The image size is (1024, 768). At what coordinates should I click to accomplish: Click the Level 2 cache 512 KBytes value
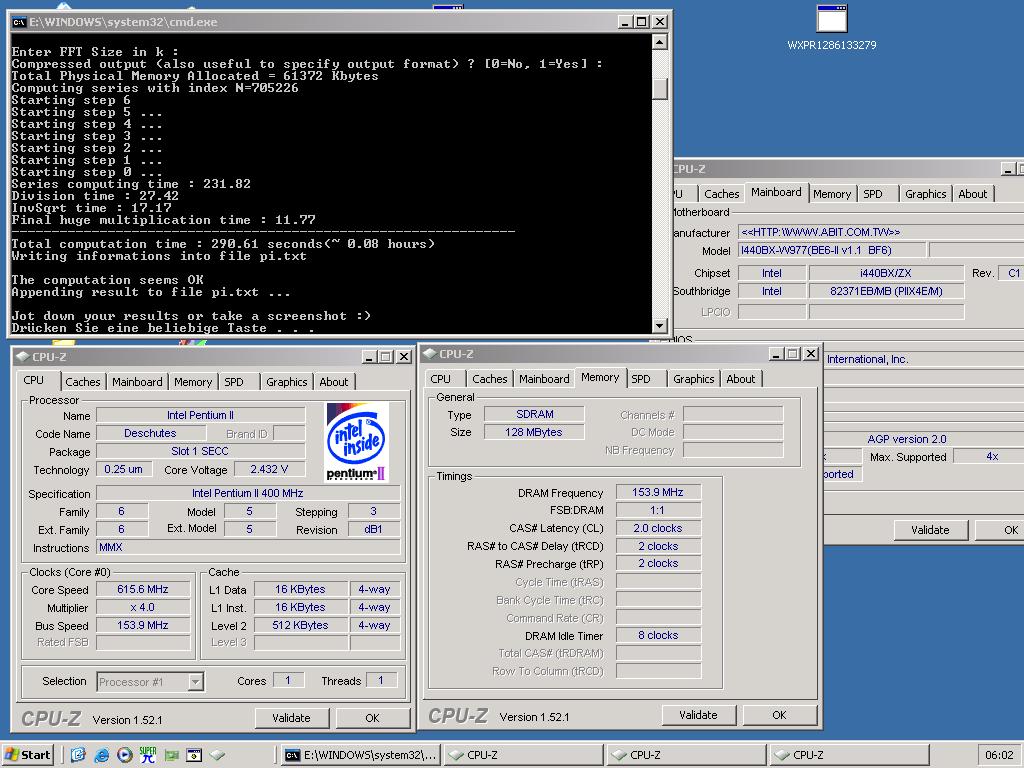click(x=300, y=625)
